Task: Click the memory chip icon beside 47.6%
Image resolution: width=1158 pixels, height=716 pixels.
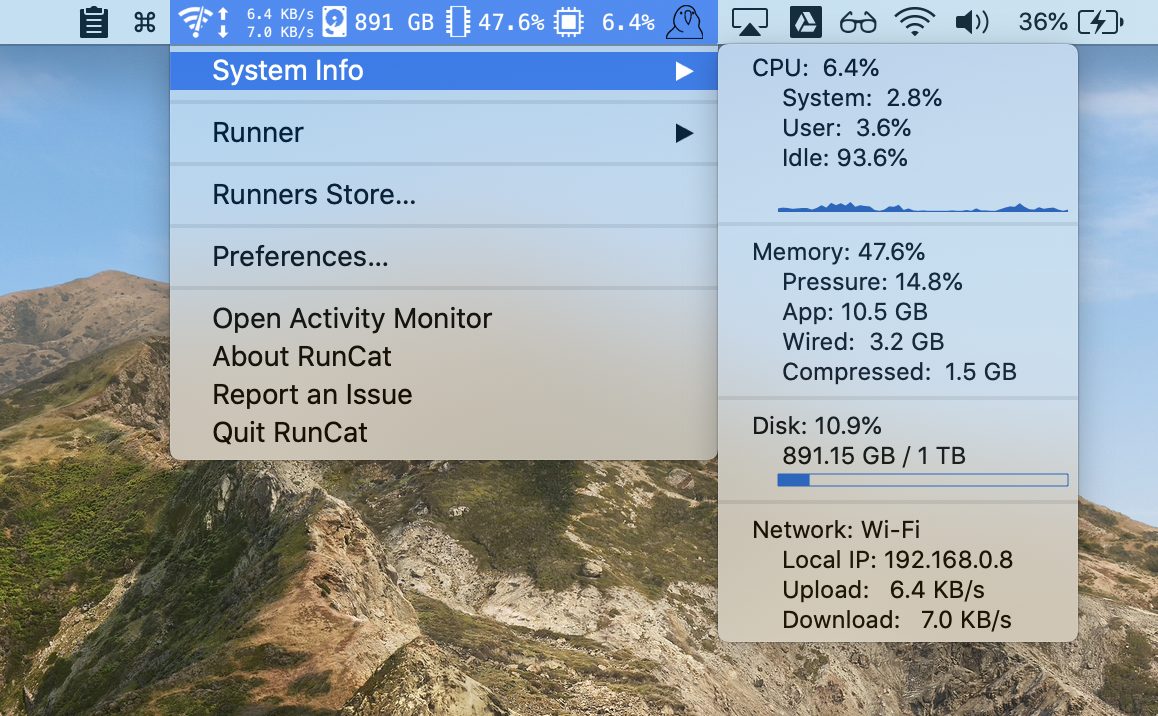Action: click(458, 22)
